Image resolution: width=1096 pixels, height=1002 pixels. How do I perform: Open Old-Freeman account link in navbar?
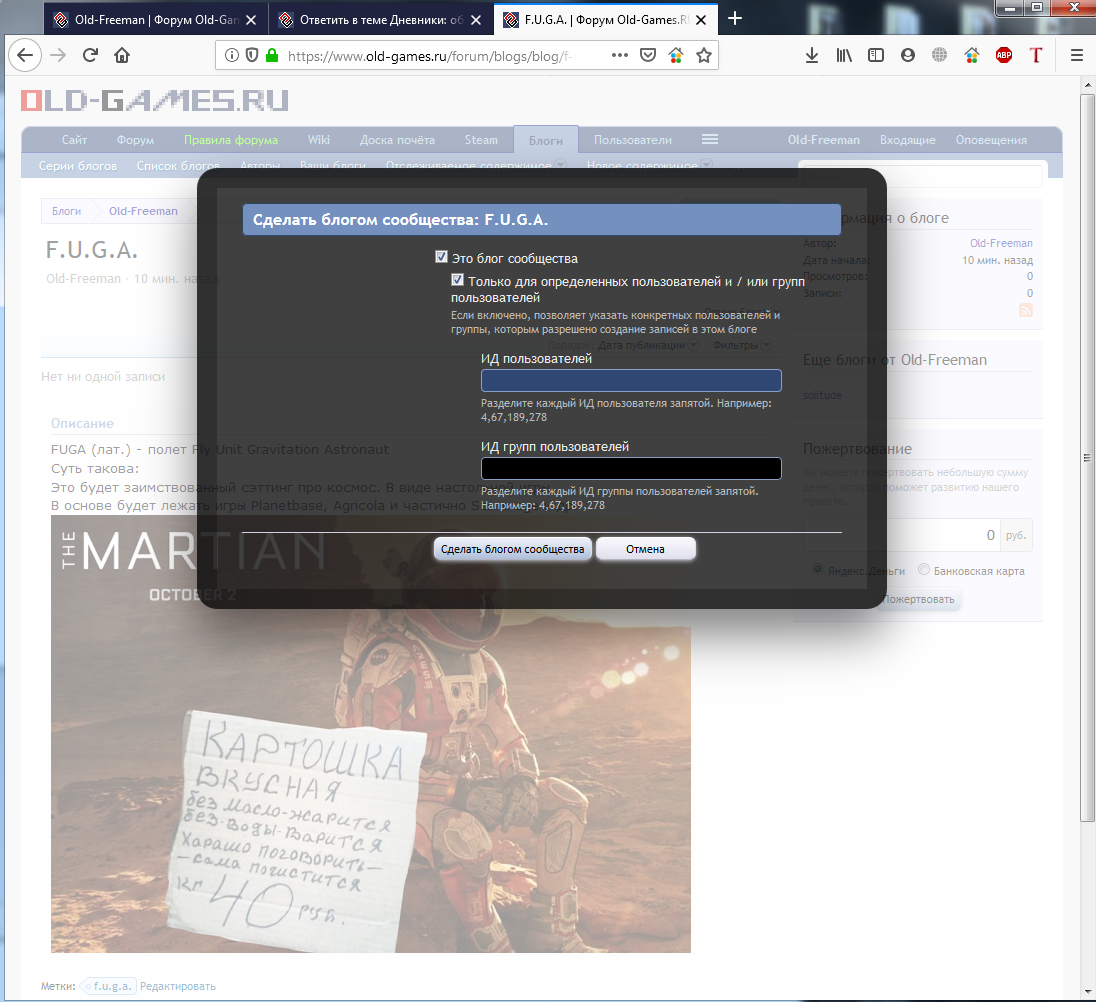[823, 140]
